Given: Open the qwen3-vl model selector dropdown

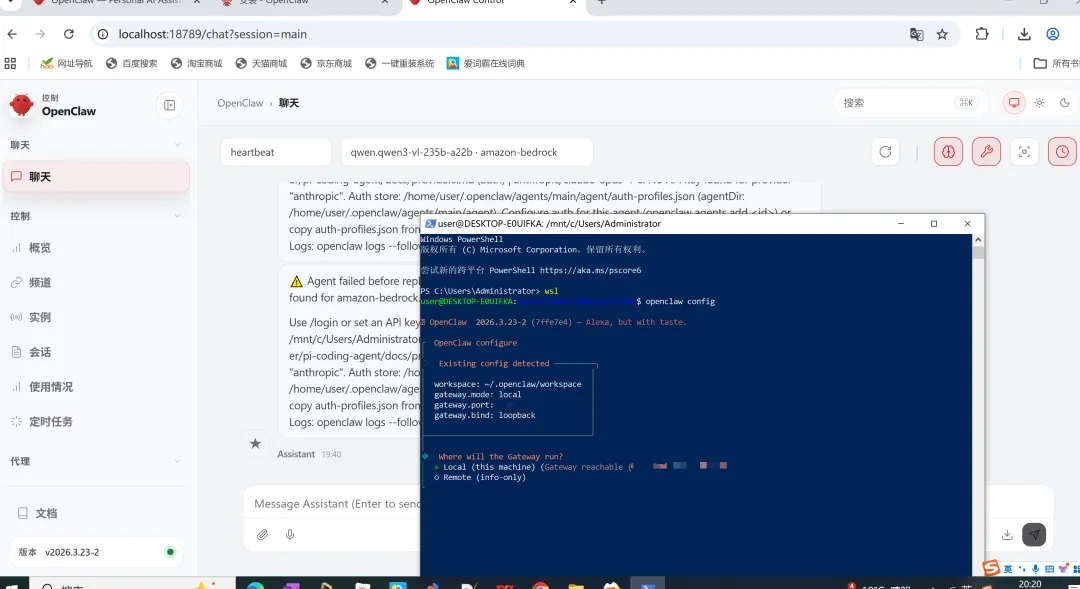Looking at the screenshot, I should pos(467,152).
